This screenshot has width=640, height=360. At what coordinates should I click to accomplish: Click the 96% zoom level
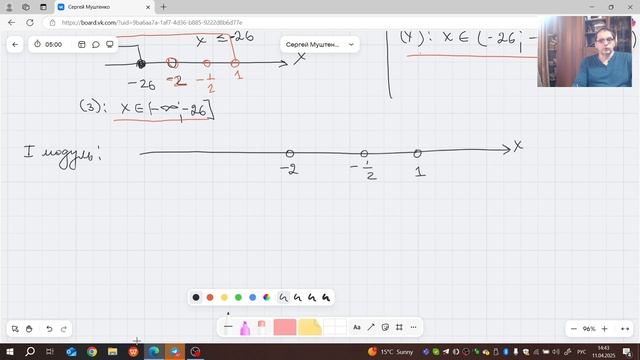pyautogui.click(x=589, y=329)
